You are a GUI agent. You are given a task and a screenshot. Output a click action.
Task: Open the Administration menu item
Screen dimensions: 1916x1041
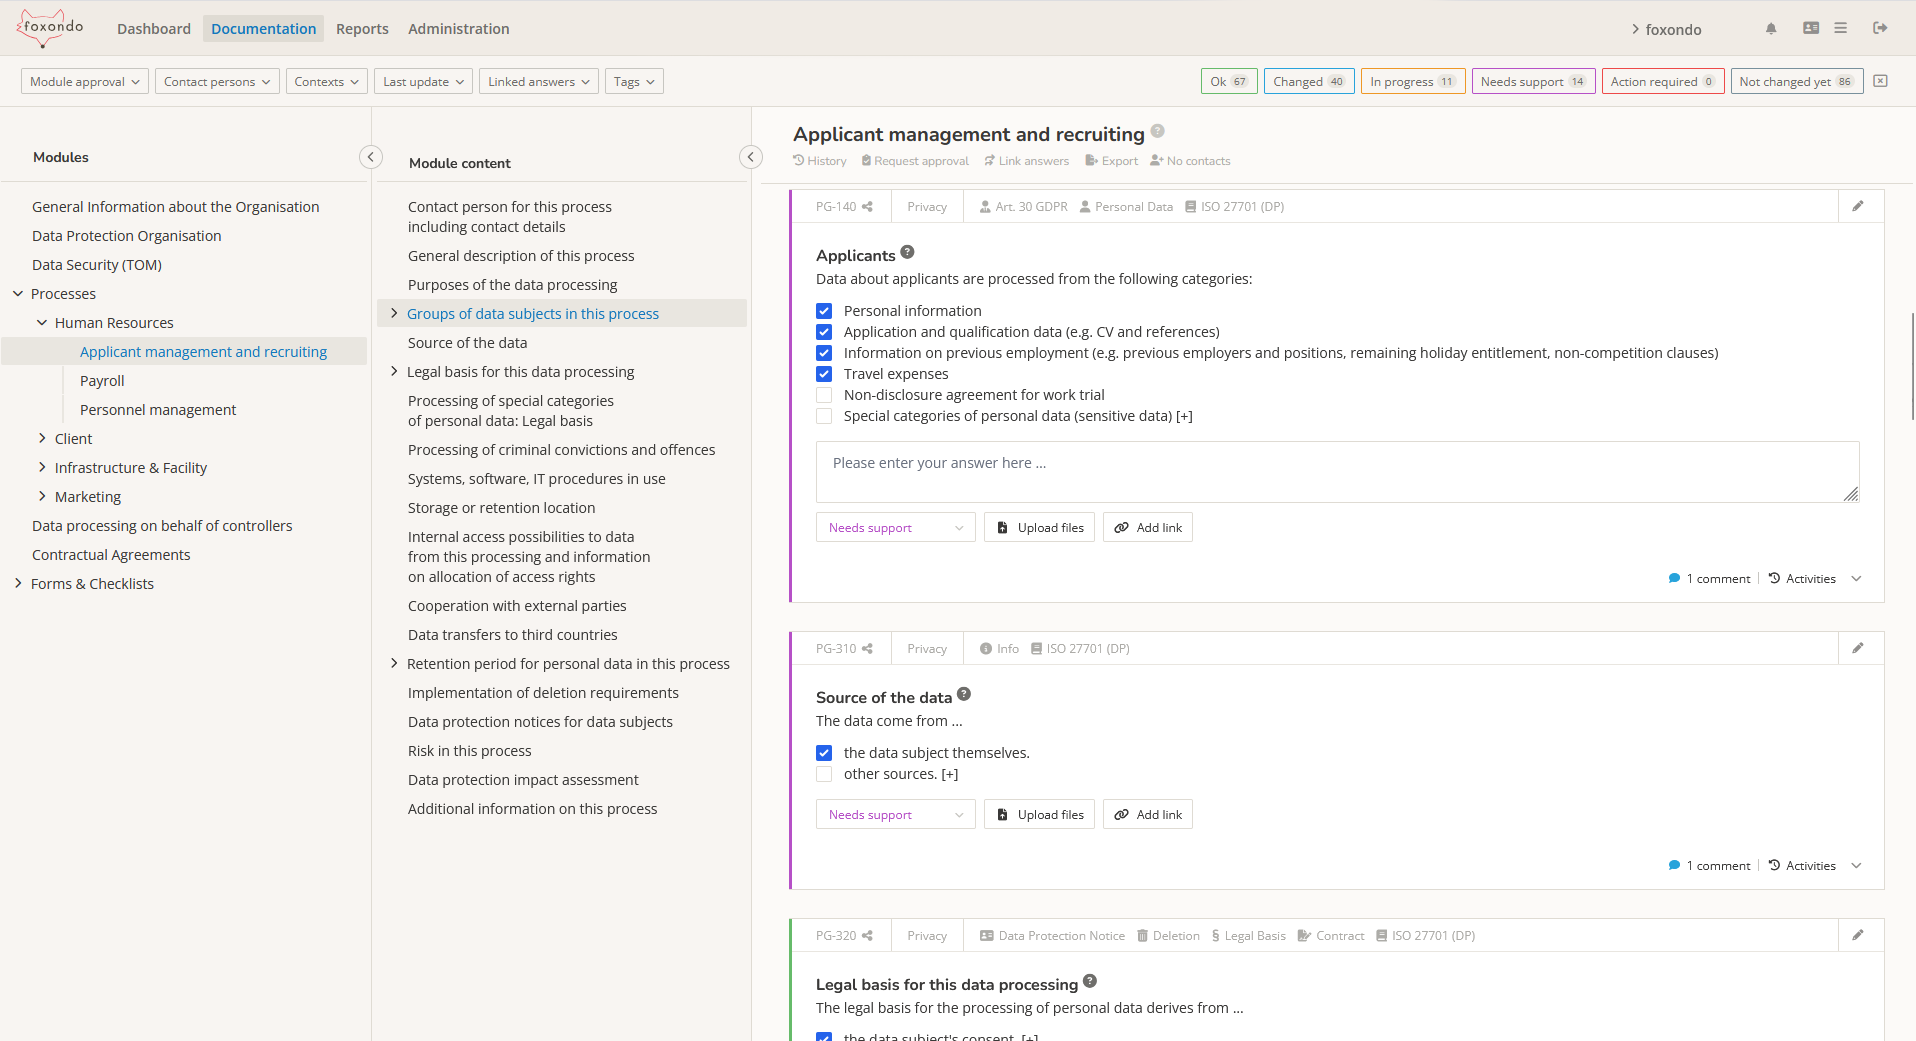point(458,28)
